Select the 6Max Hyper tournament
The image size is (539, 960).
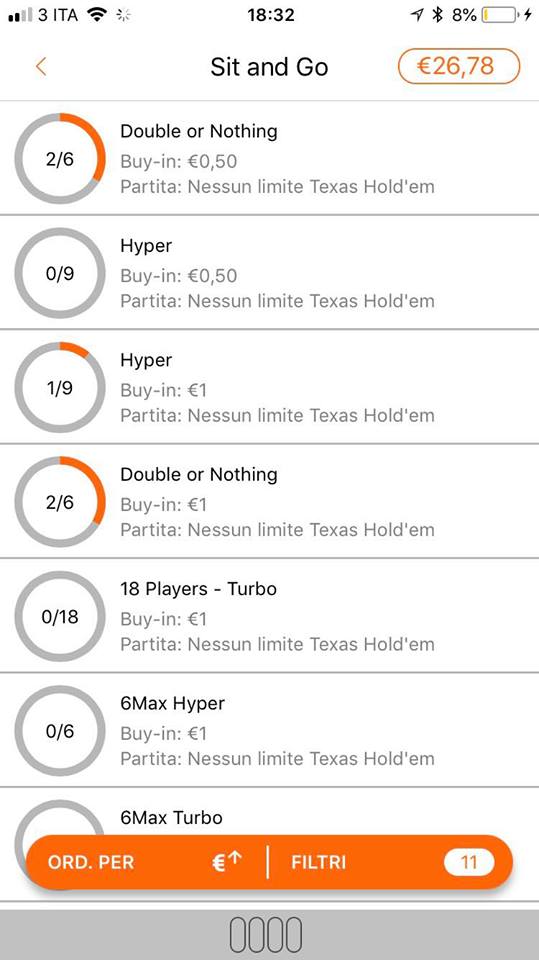pyautogui.click(x=270, y=730)
